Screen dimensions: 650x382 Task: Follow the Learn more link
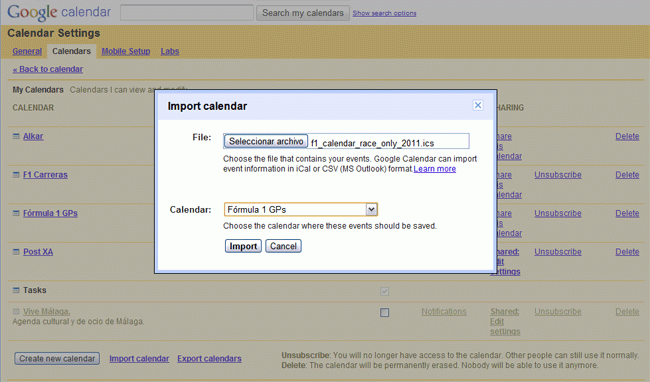click(435, 169)
